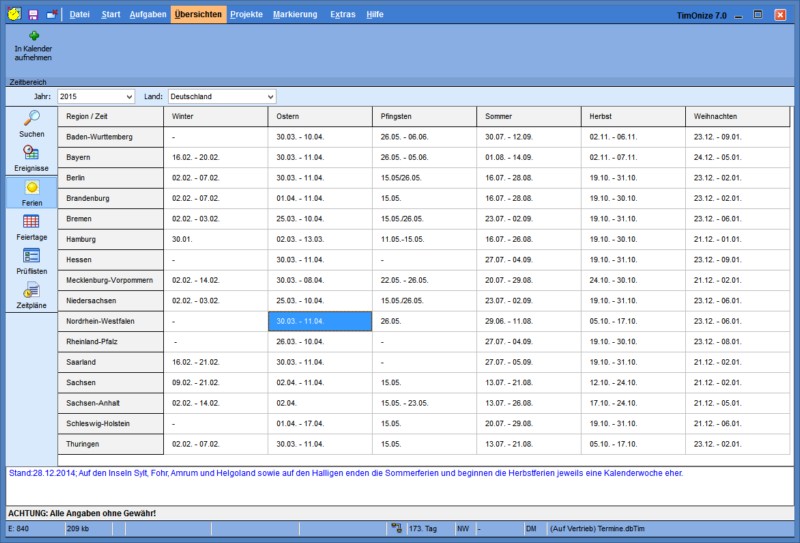
Task: Open the Ereignisse sidebar icon
Action: tap(31, 152)
